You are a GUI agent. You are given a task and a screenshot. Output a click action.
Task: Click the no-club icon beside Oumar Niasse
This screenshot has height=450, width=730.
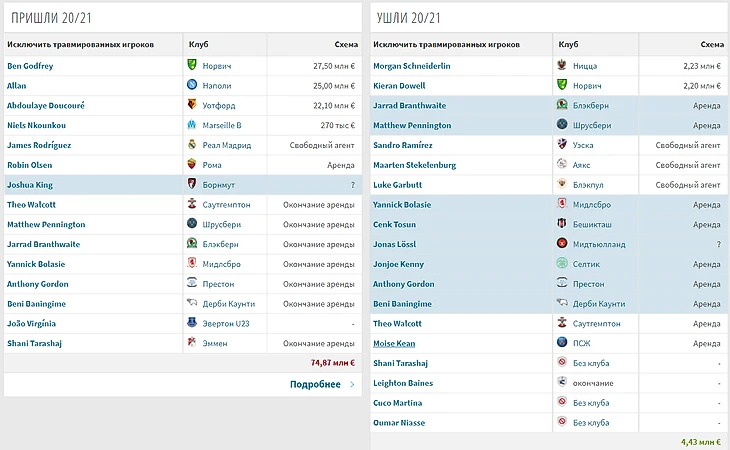562,423
